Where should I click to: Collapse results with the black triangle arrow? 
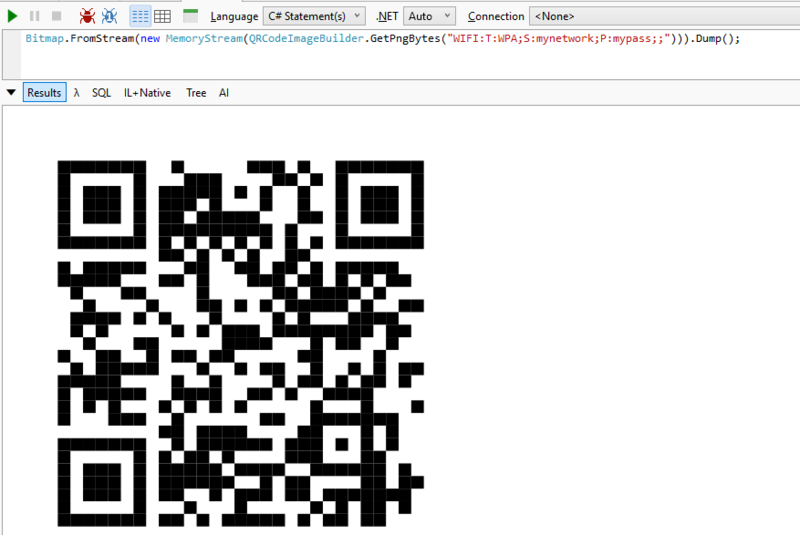[11, 92]
